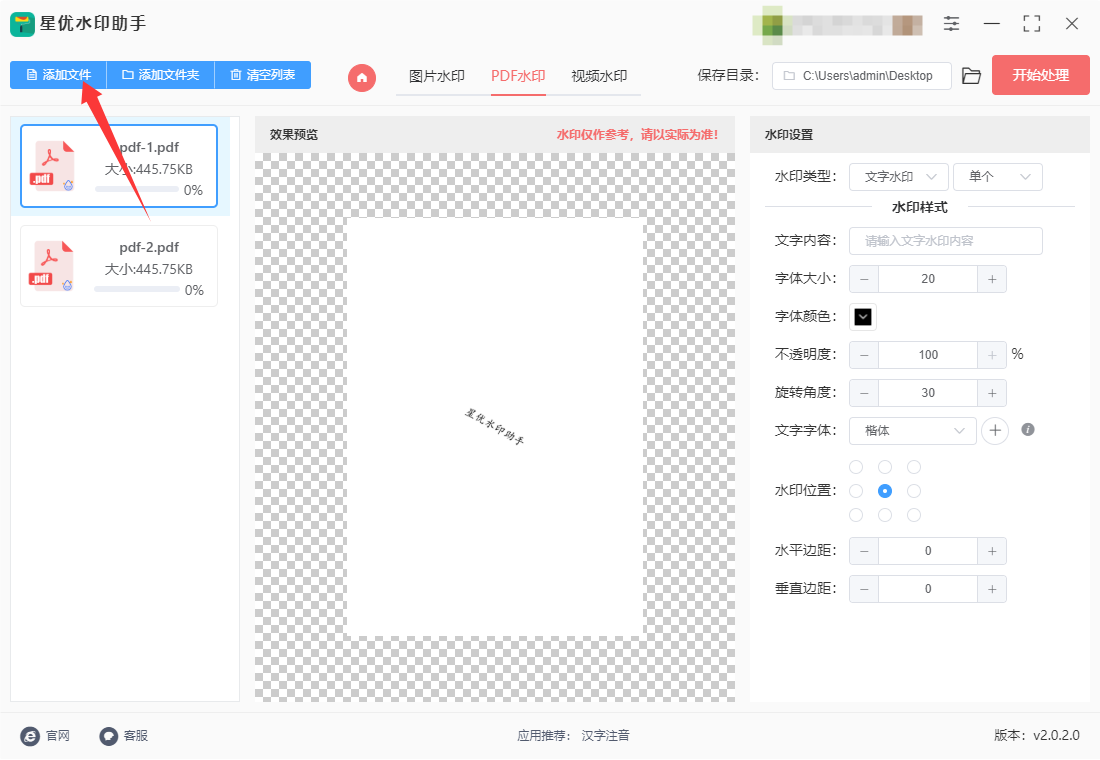
Task: Click the save directory path field
Action: pos(861,76)
